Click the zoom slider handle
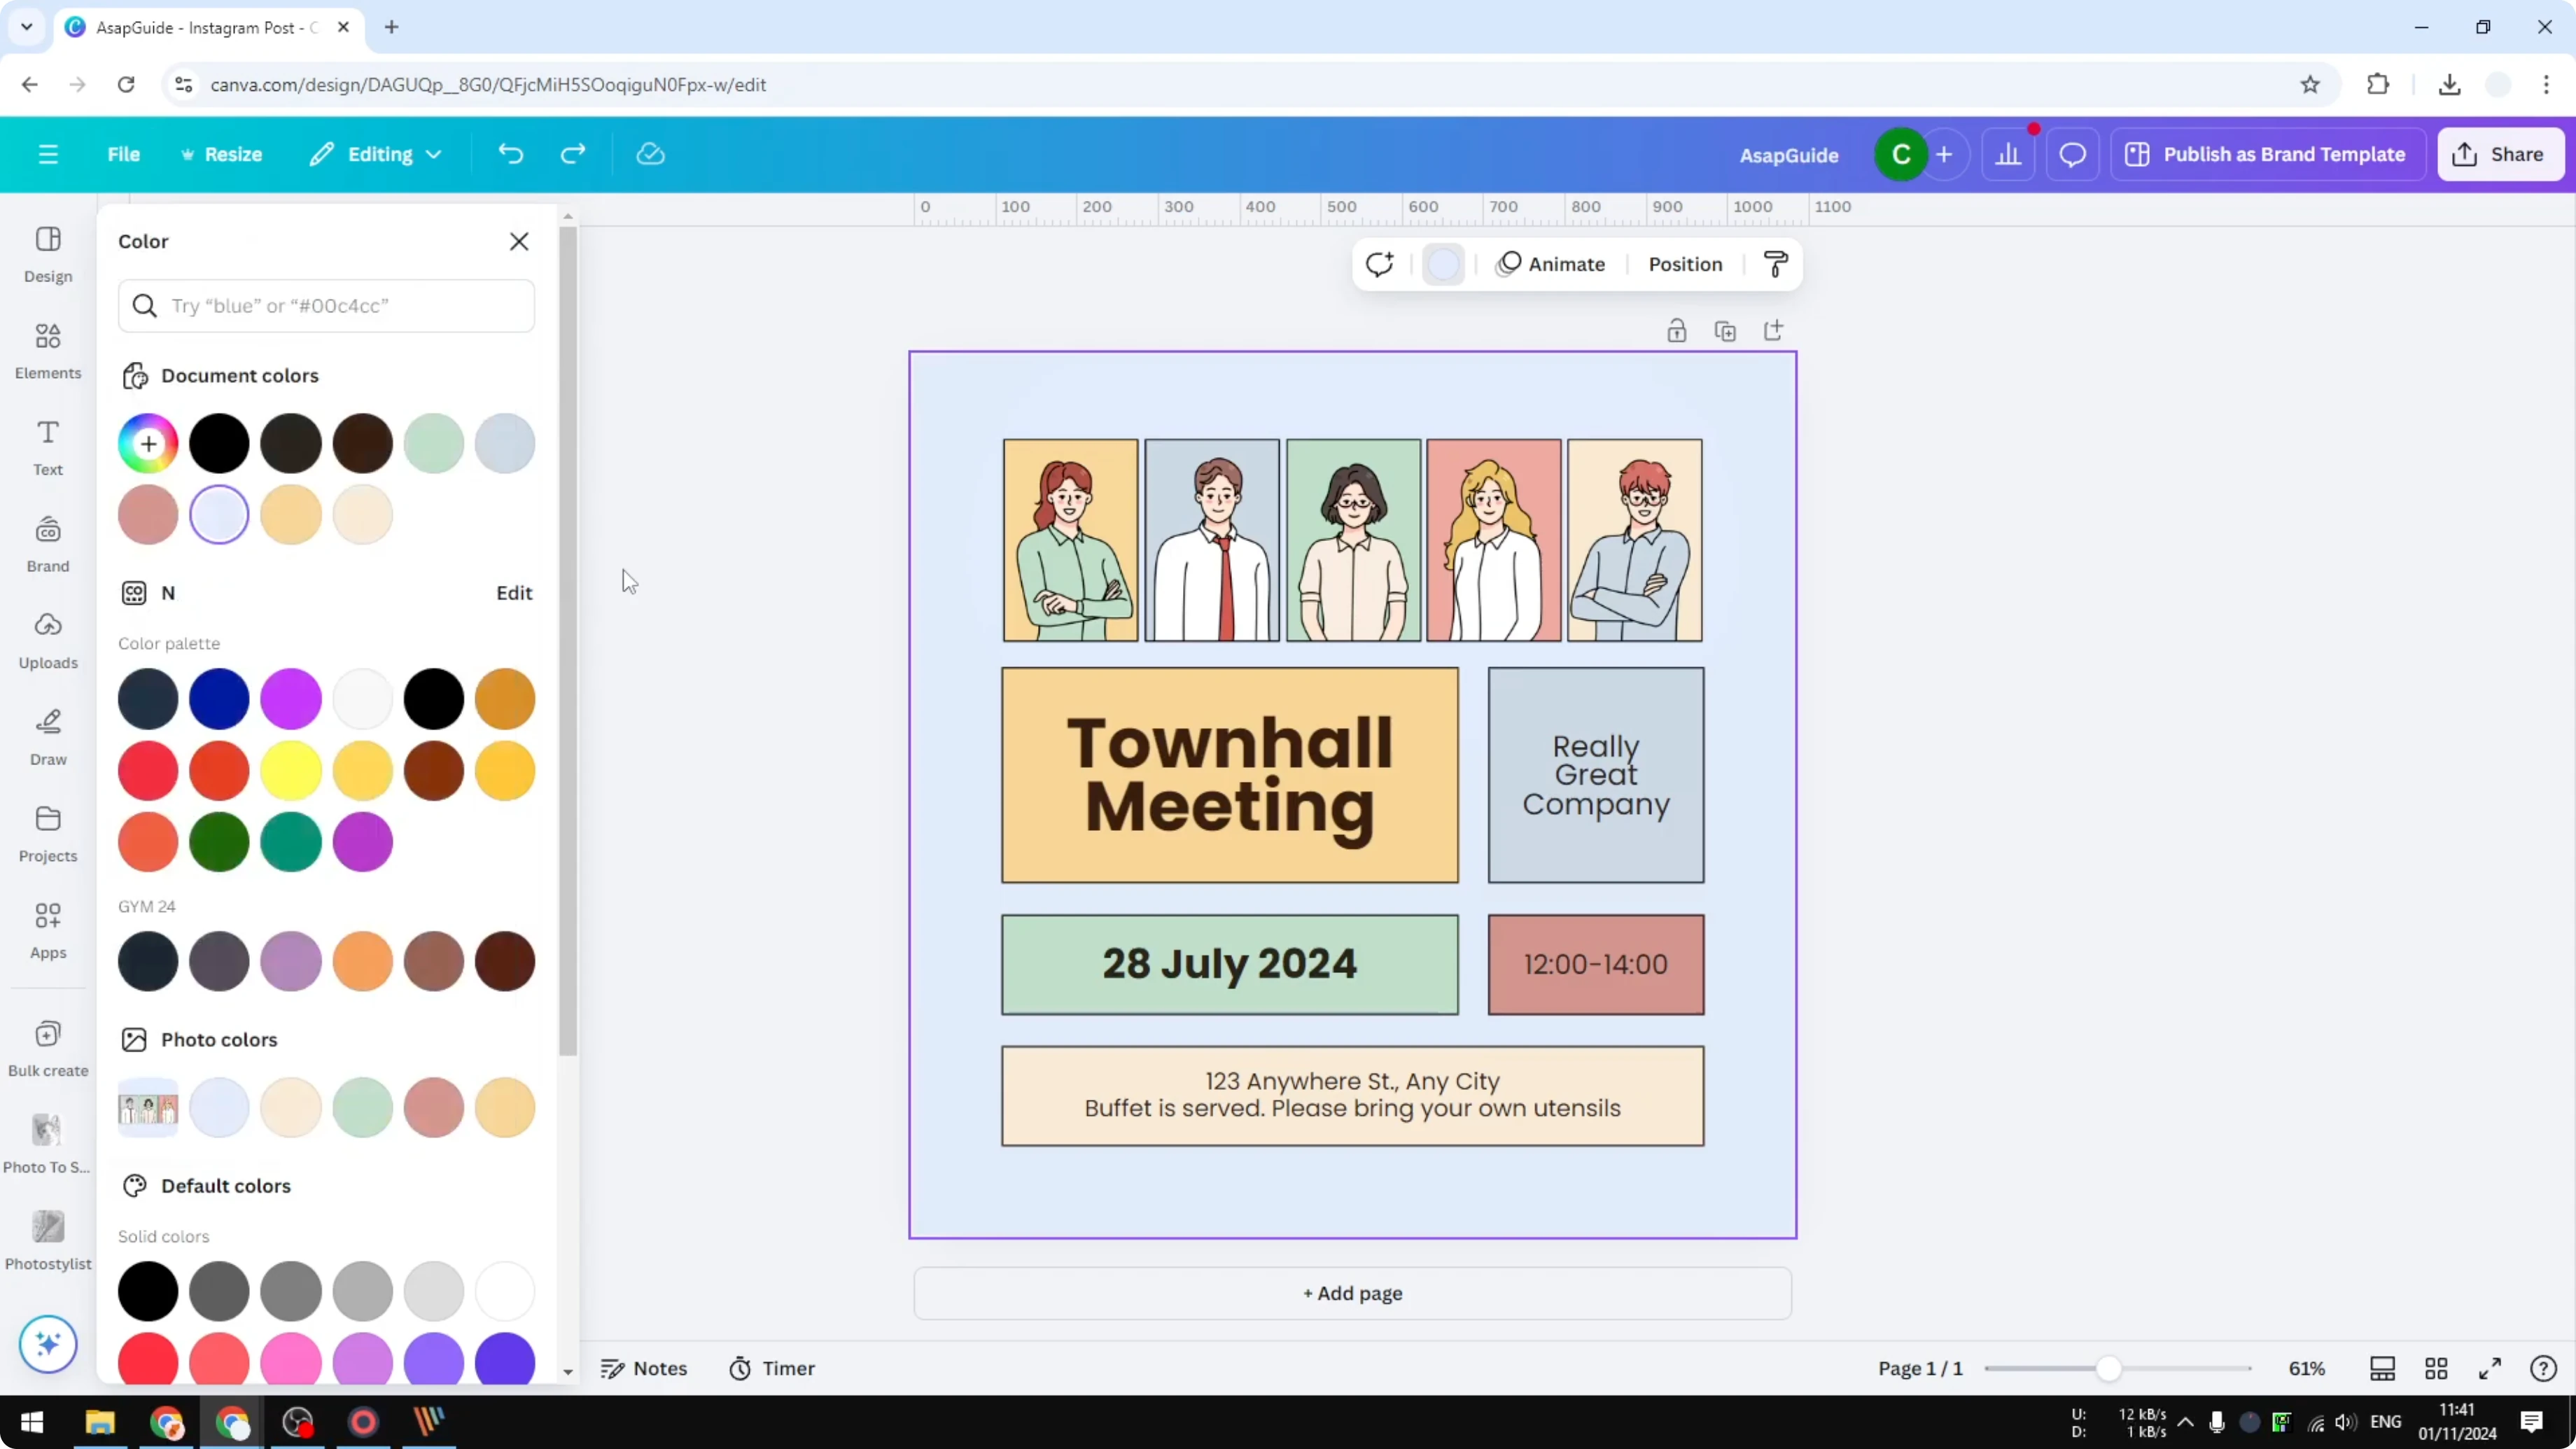The image size is (2576, 1449). 2108,1368
